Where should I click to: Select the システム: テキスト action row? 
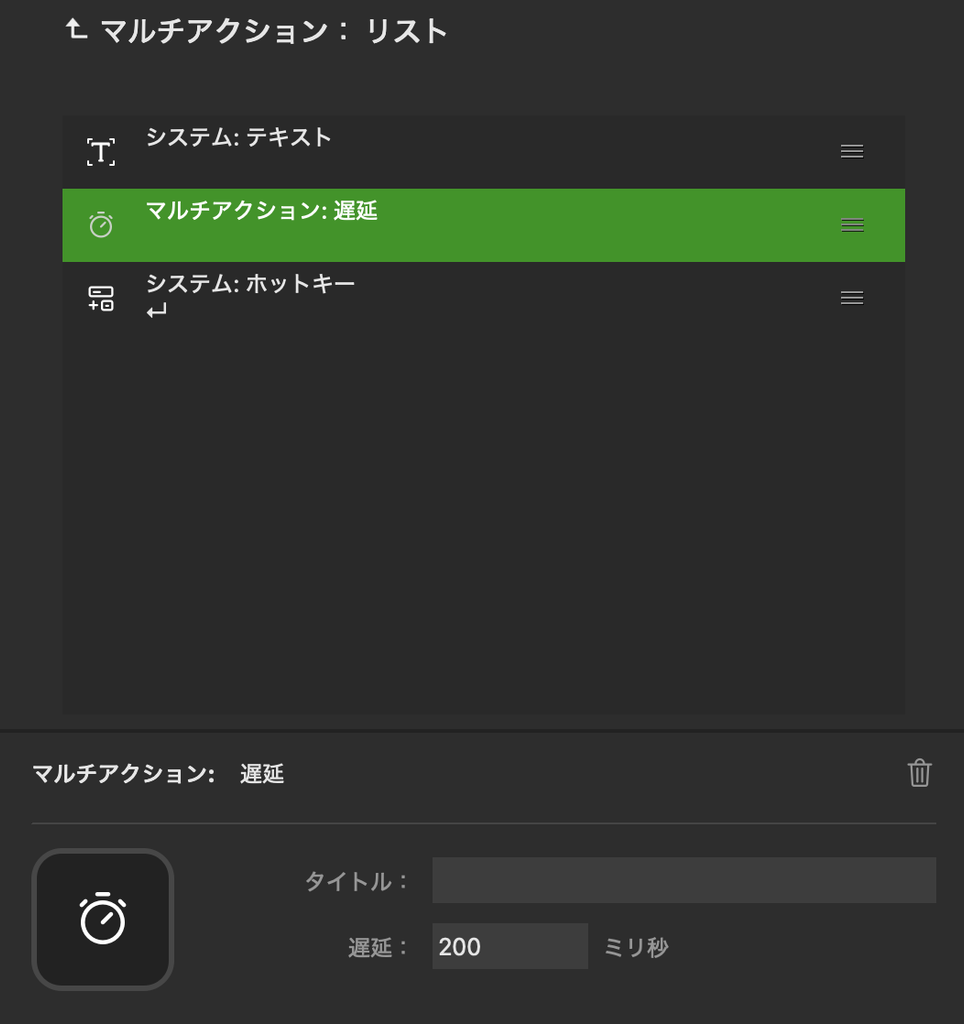pos(483,152)
